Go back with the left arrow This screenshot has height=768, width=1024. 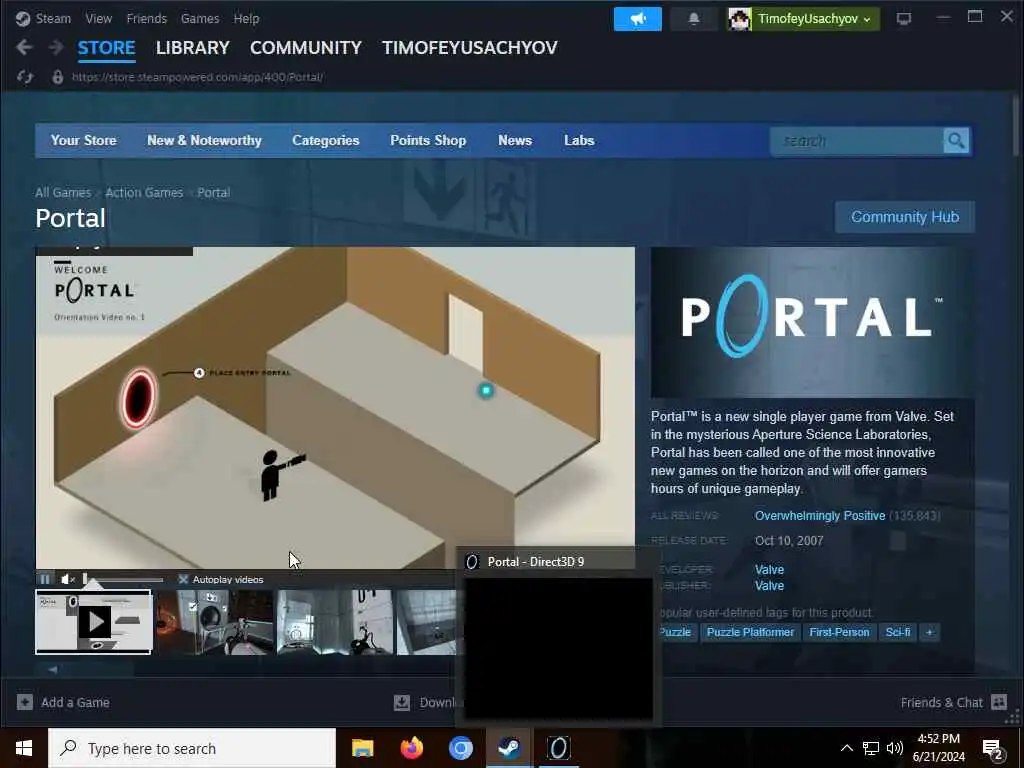[x=24, y=47]
